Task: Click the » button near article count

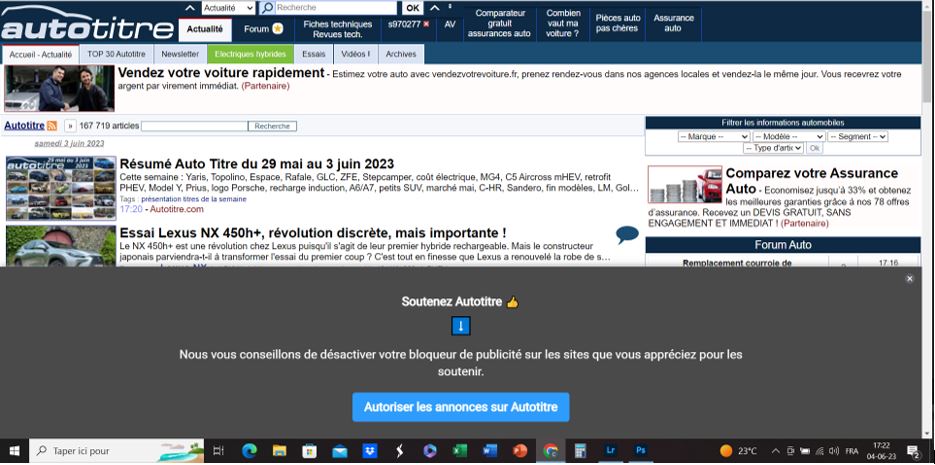Action: pos(70,126)
